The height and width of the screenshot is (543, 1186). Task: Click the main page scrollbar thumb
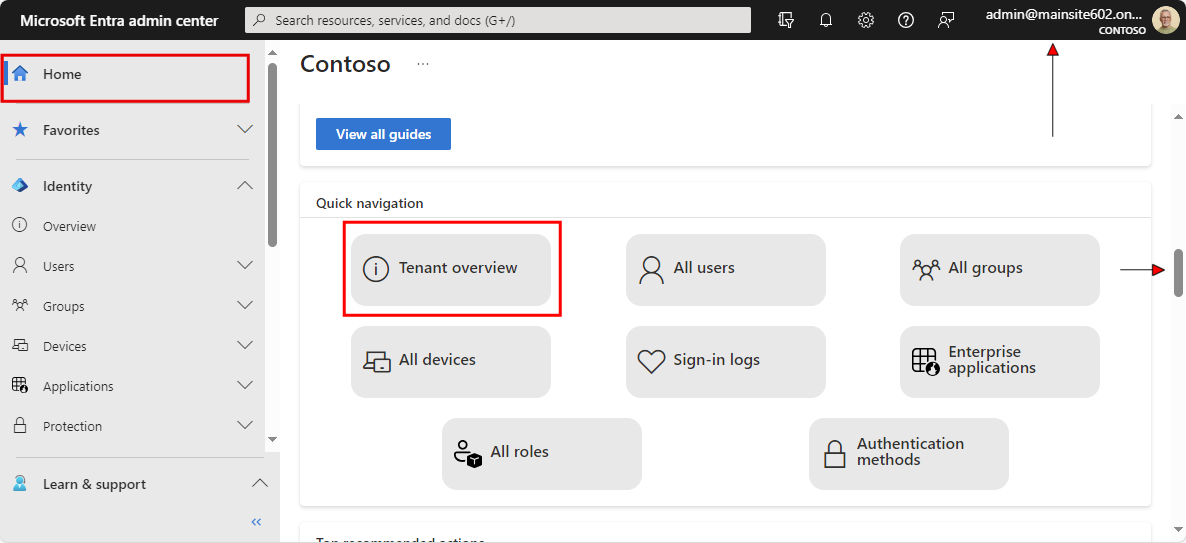coord(1178,272)
